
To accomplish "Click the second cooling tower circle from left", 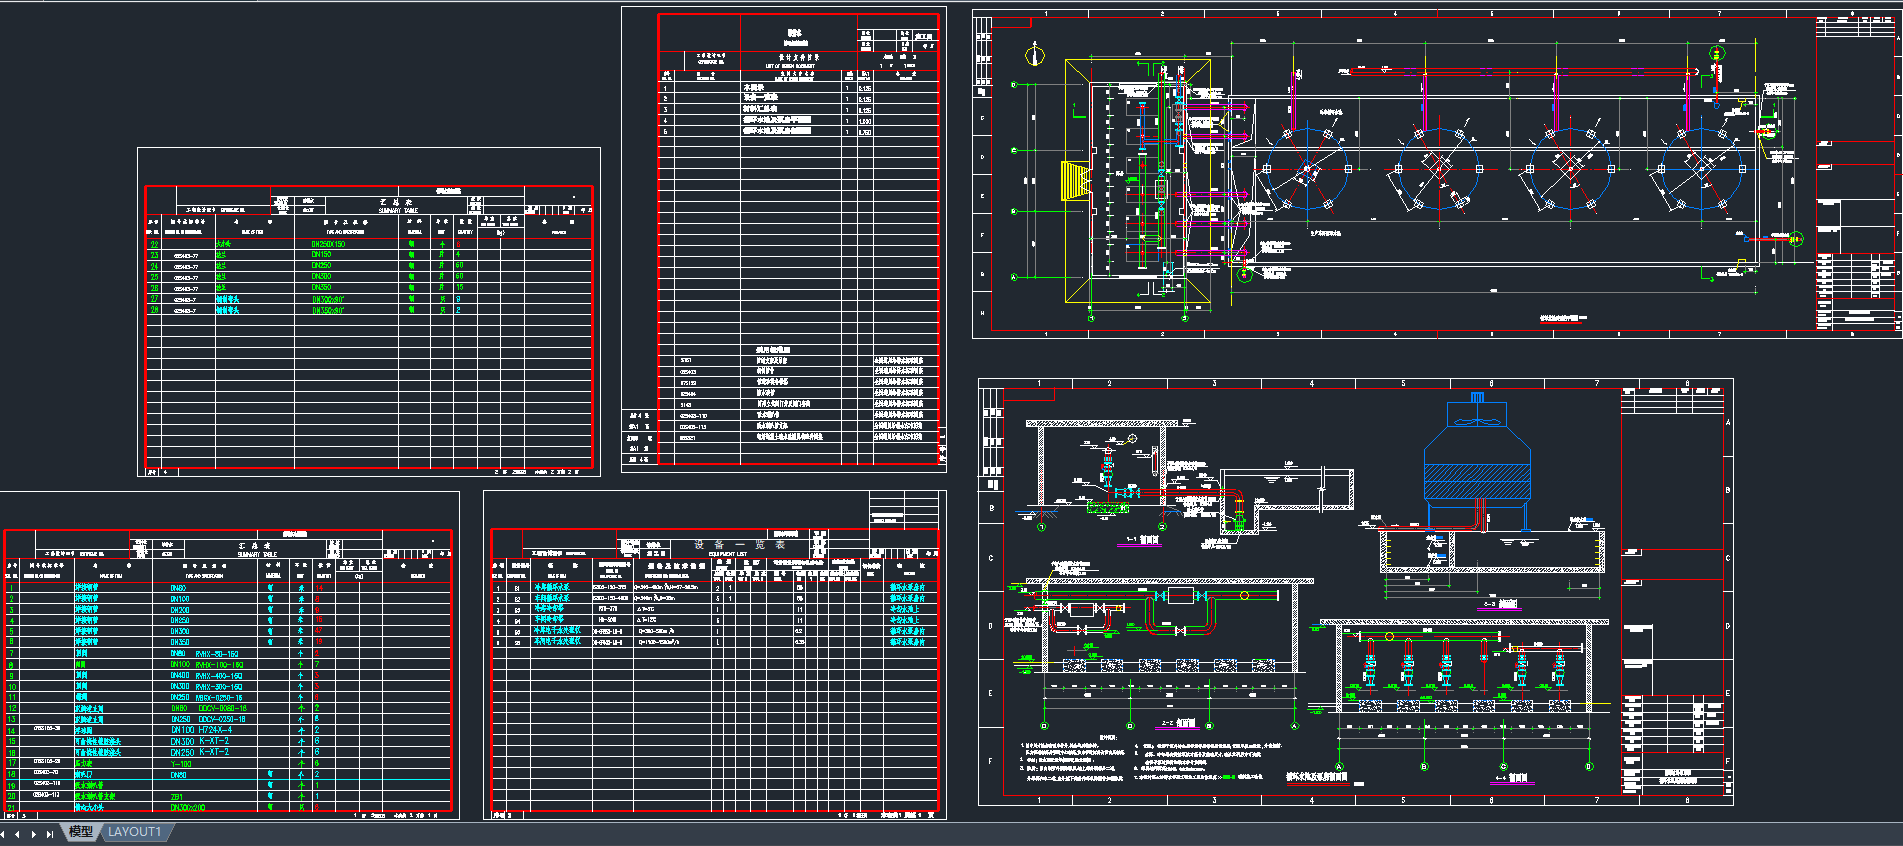I will [1438, 170].
